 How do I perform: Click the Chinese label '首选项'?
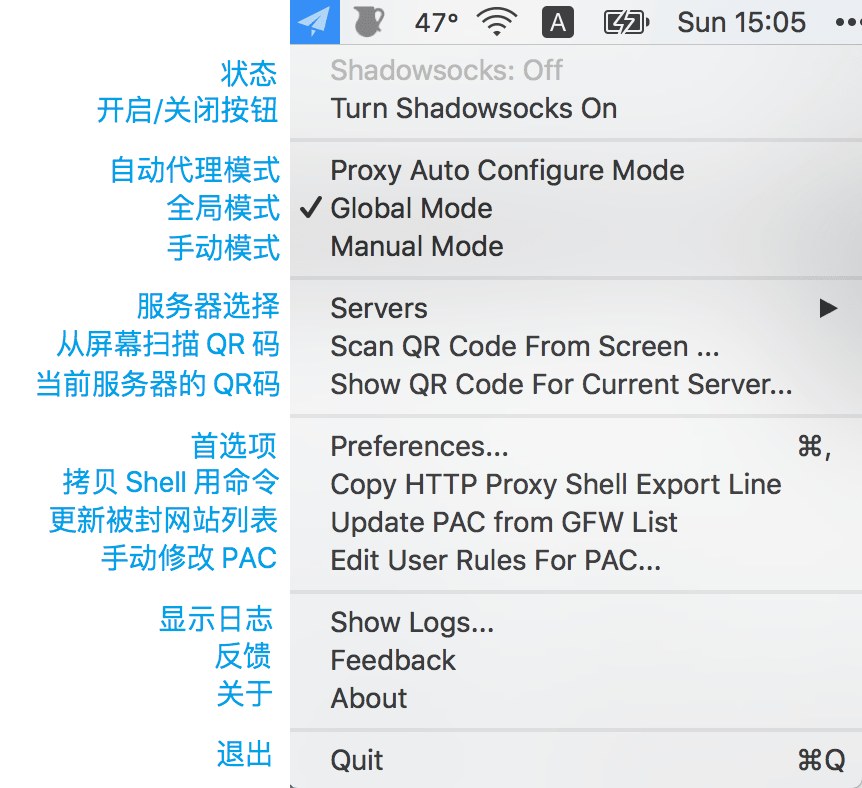point(234,445)
